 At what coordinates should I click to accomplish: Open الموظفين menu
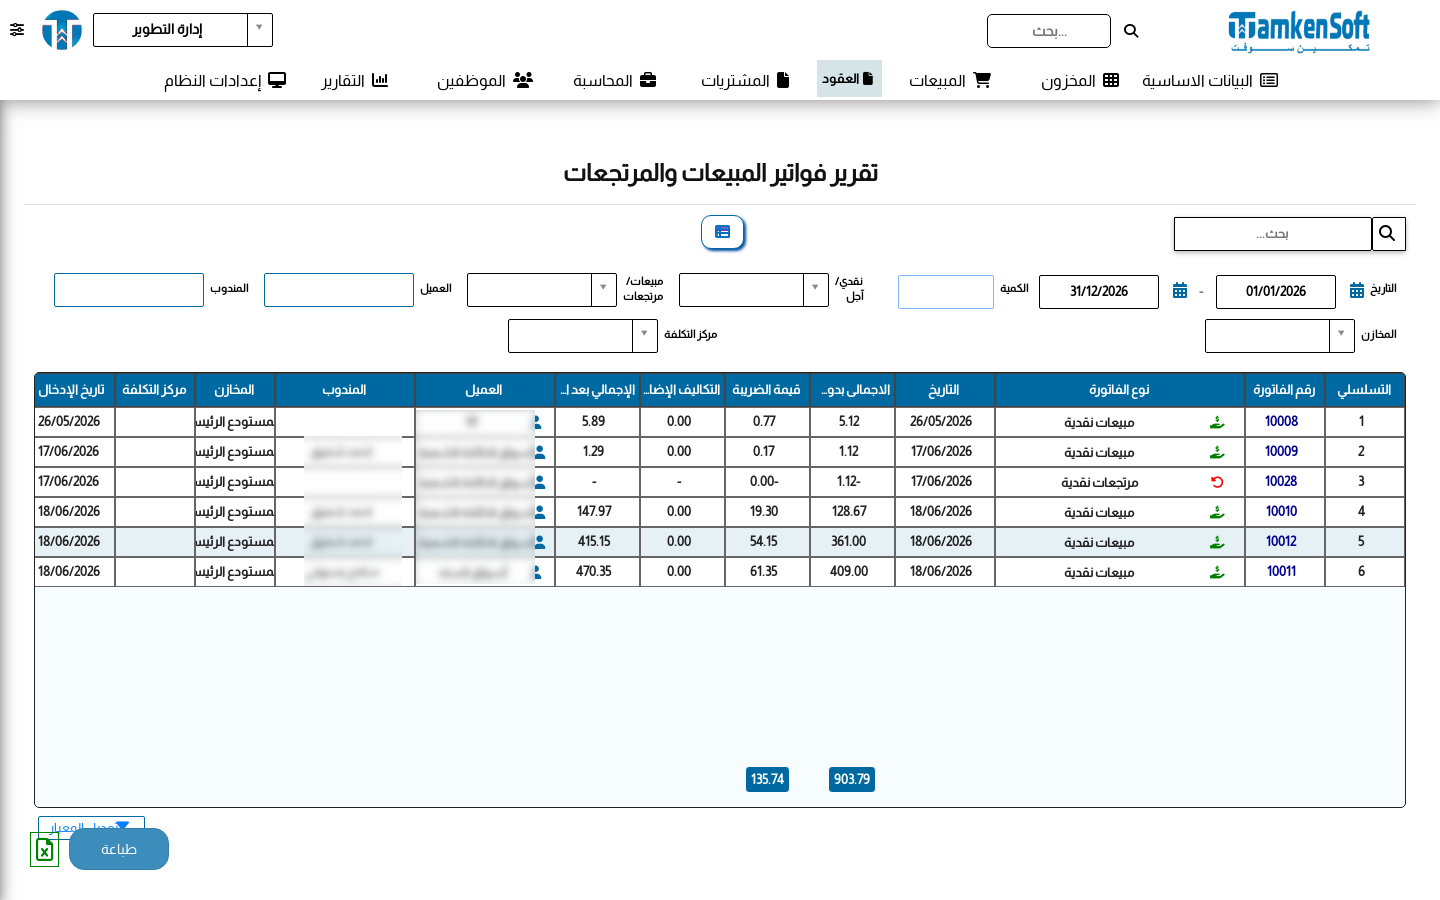(485, 80)
